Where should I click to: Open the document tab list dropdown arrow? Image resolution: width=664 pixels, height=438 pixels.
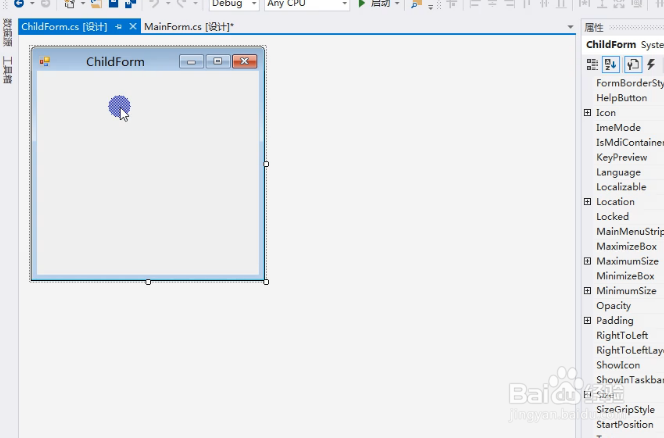570,27
